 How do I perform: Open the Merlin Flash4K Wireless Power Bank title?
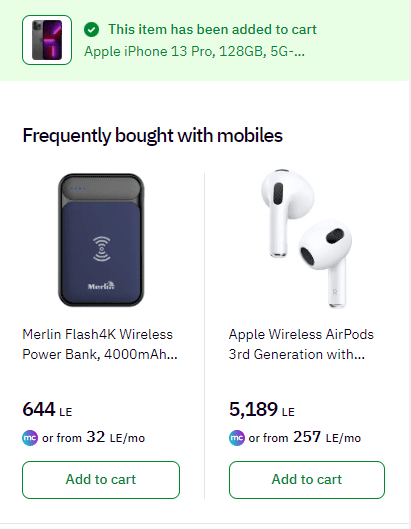pyautogui.click(x=100, y=344)
